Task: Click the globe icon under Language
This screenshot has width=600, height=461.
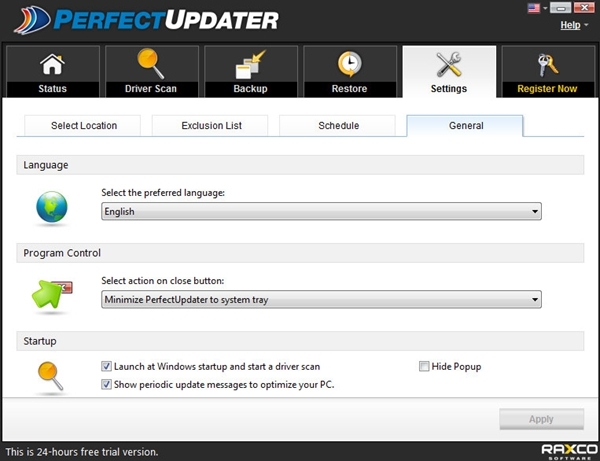Action: pyautogui.click(x=52, y=207)
